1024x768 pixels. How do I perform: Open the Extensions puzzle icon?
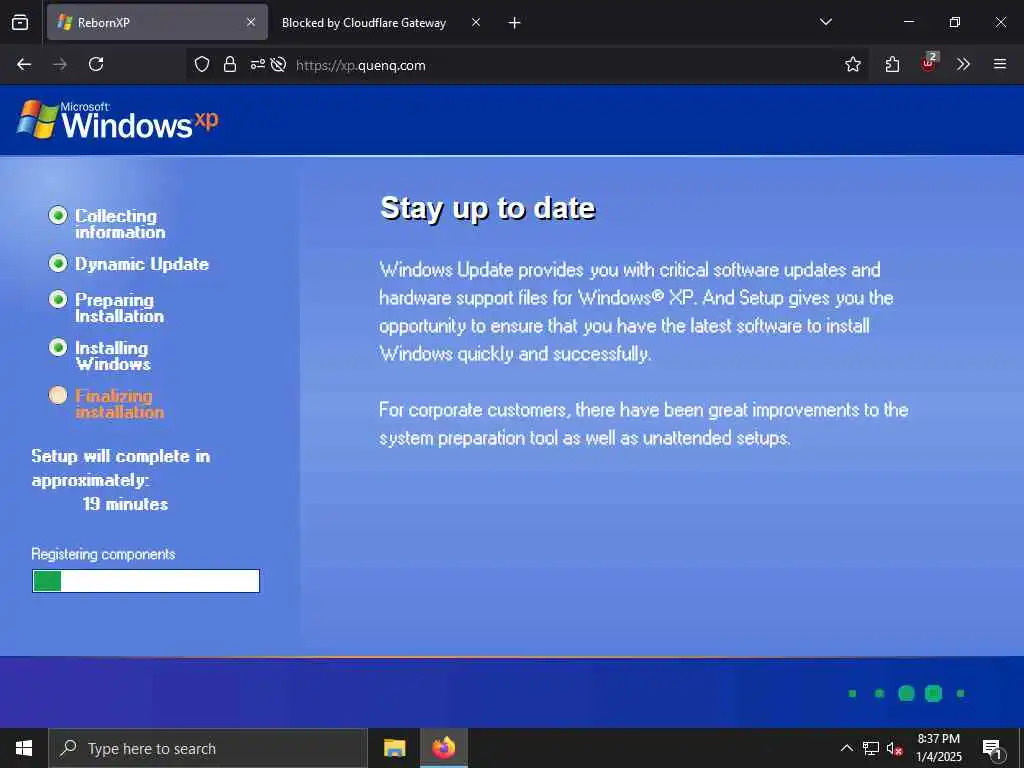pos(892,64)
